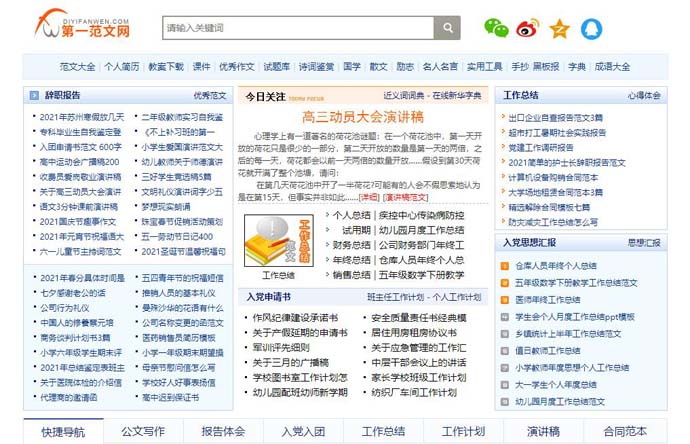The image size is (690, 444).
Task: Click the 第一范文网 site logo
Action: pyautogui.click(x=82, y=26)
